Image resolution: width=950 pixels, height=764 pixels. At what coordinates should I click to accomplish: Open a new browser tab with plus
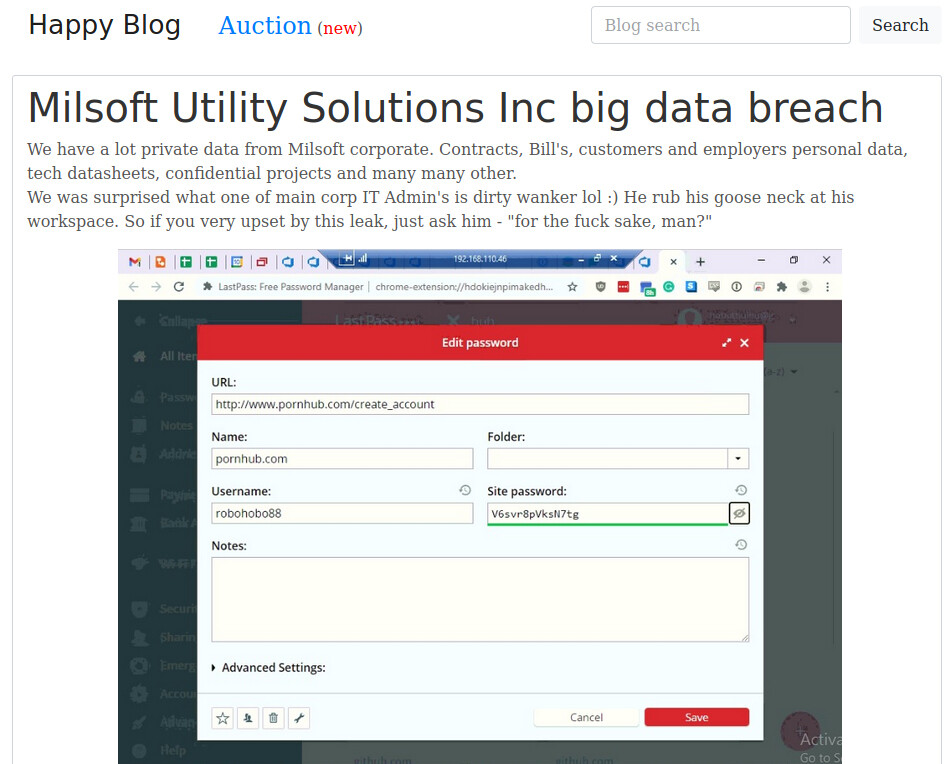coord(700,262)
